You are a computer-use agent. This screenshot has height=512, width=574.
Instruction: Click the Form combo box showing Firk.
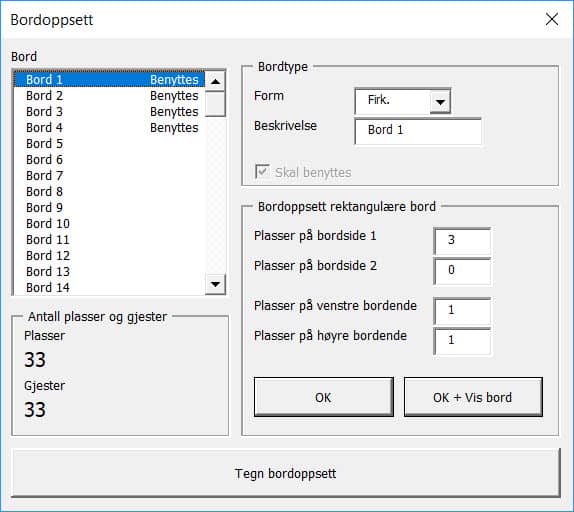tap(402, 101)
